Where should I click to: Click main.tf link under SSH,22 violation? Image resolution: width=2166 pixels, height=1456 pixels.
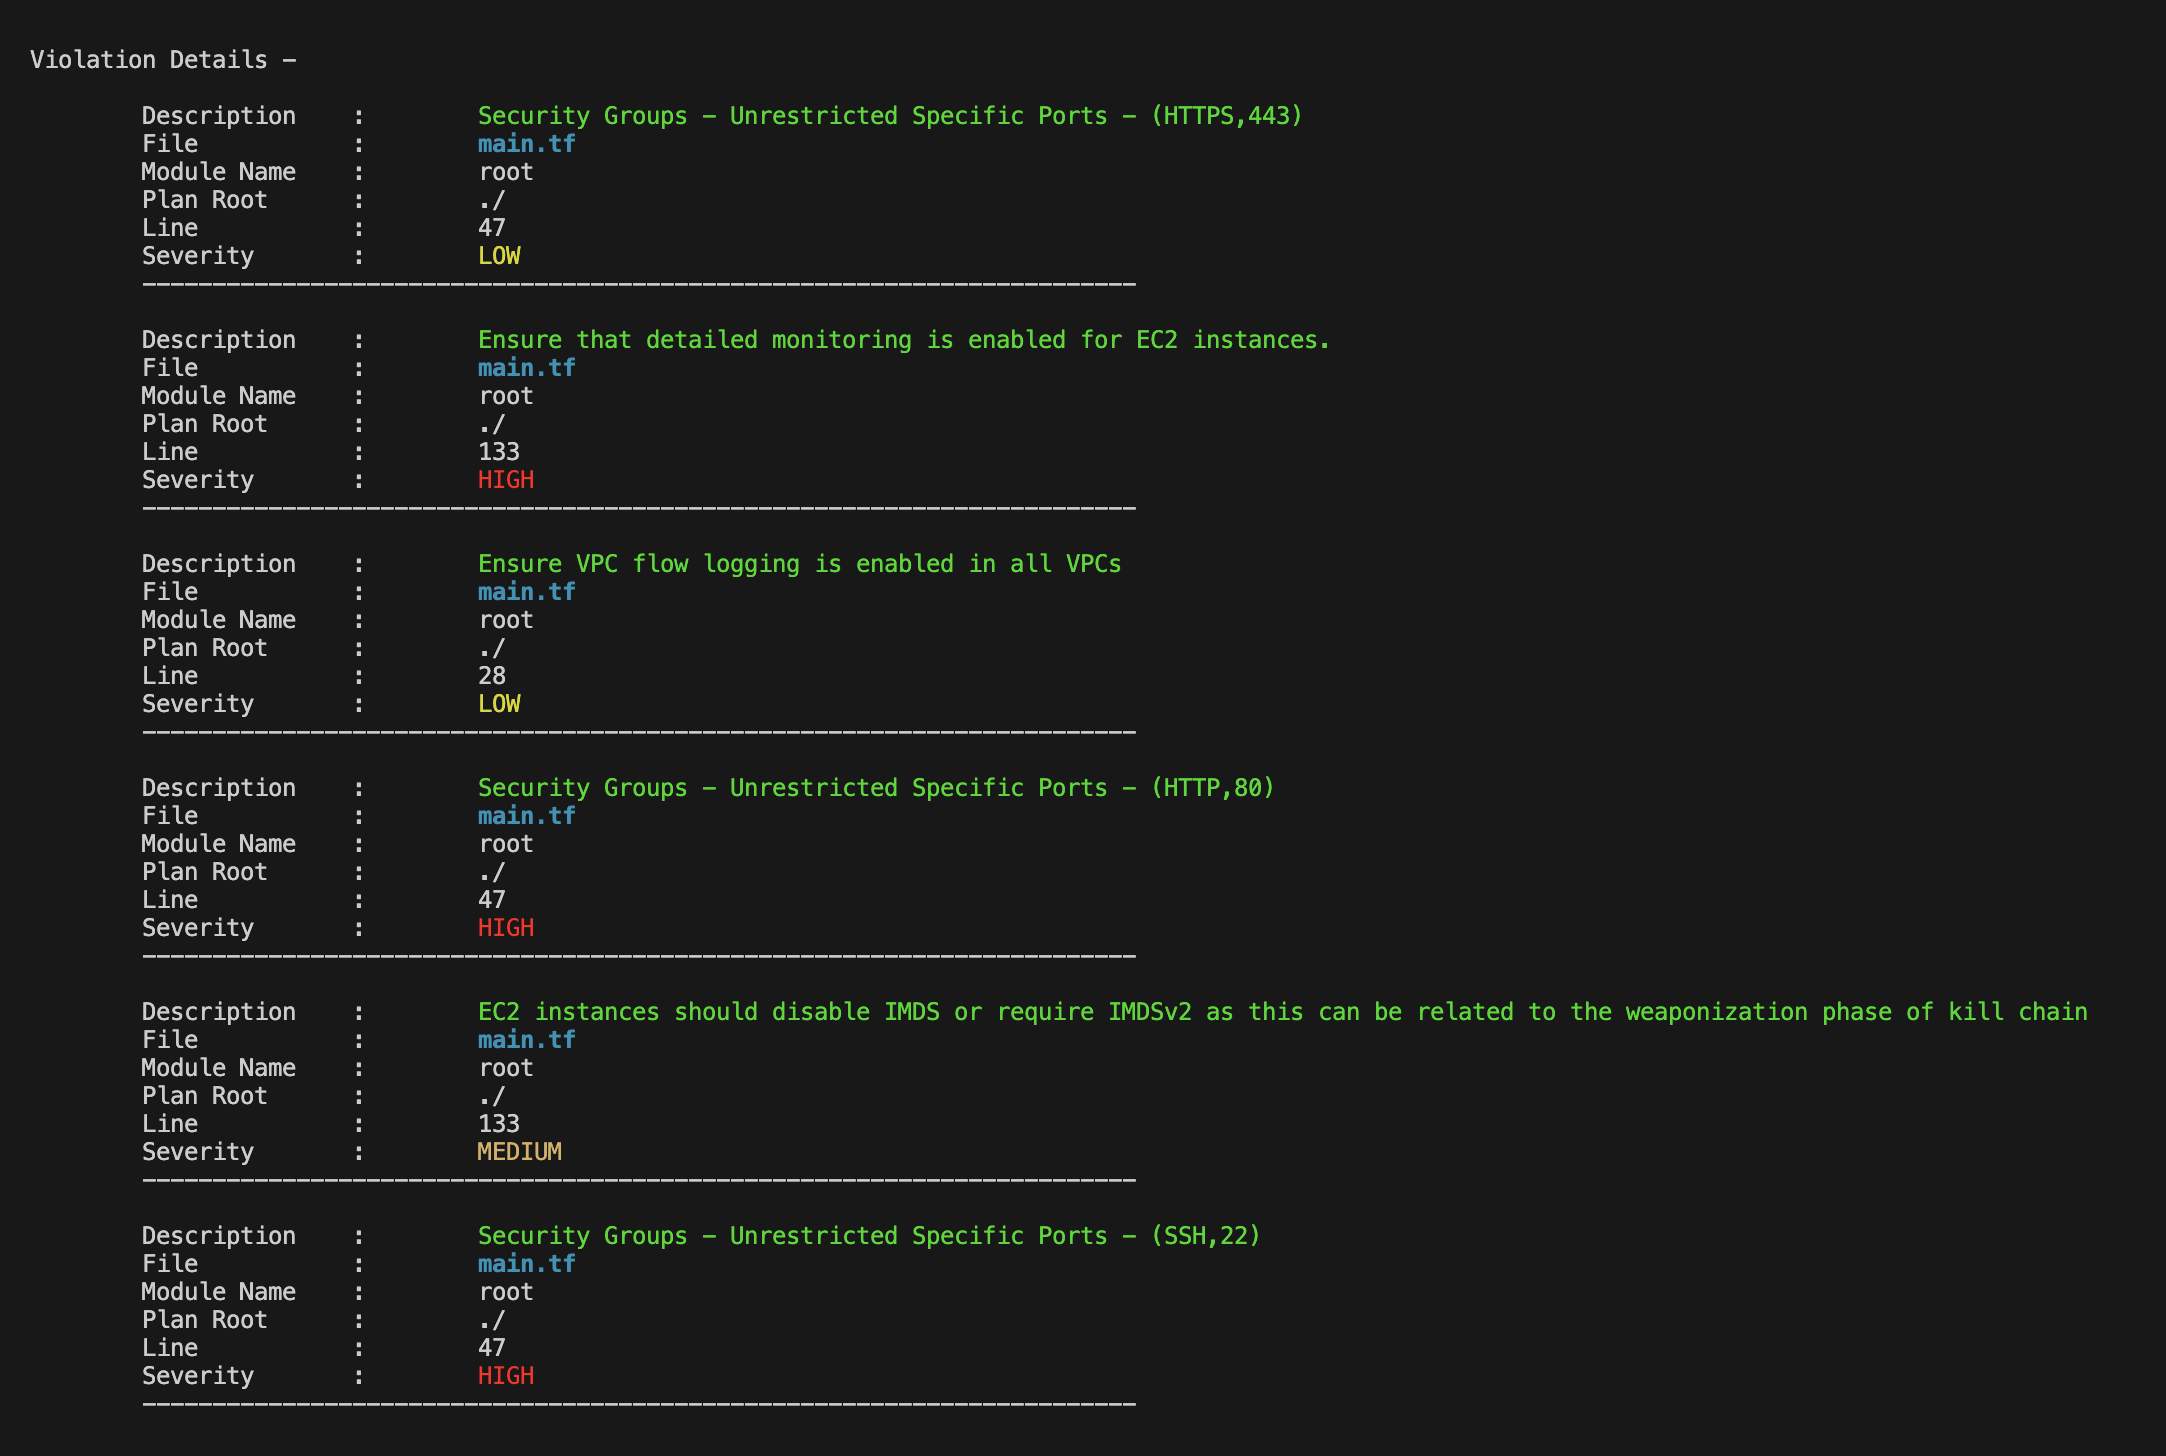526,1264
